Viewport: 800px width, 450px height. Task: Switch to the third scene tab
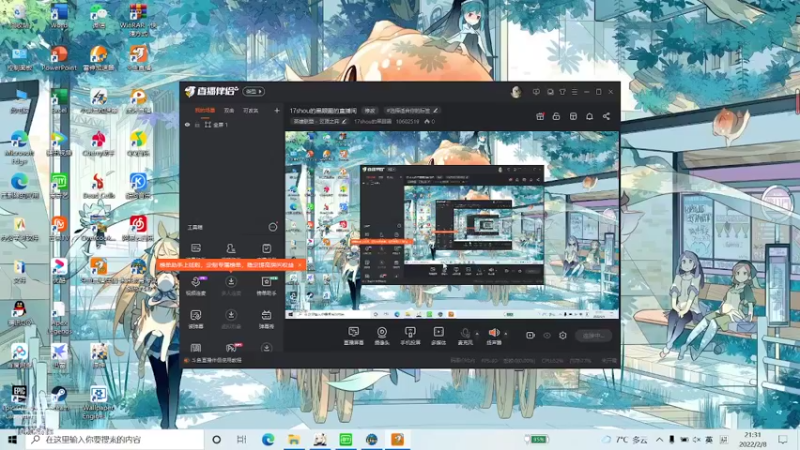pyautogui.click(x=251, y=110)
